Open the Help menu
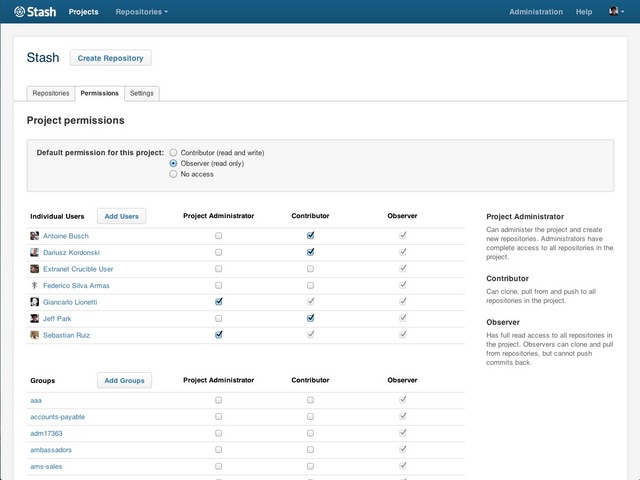 [x=584, y=12]
